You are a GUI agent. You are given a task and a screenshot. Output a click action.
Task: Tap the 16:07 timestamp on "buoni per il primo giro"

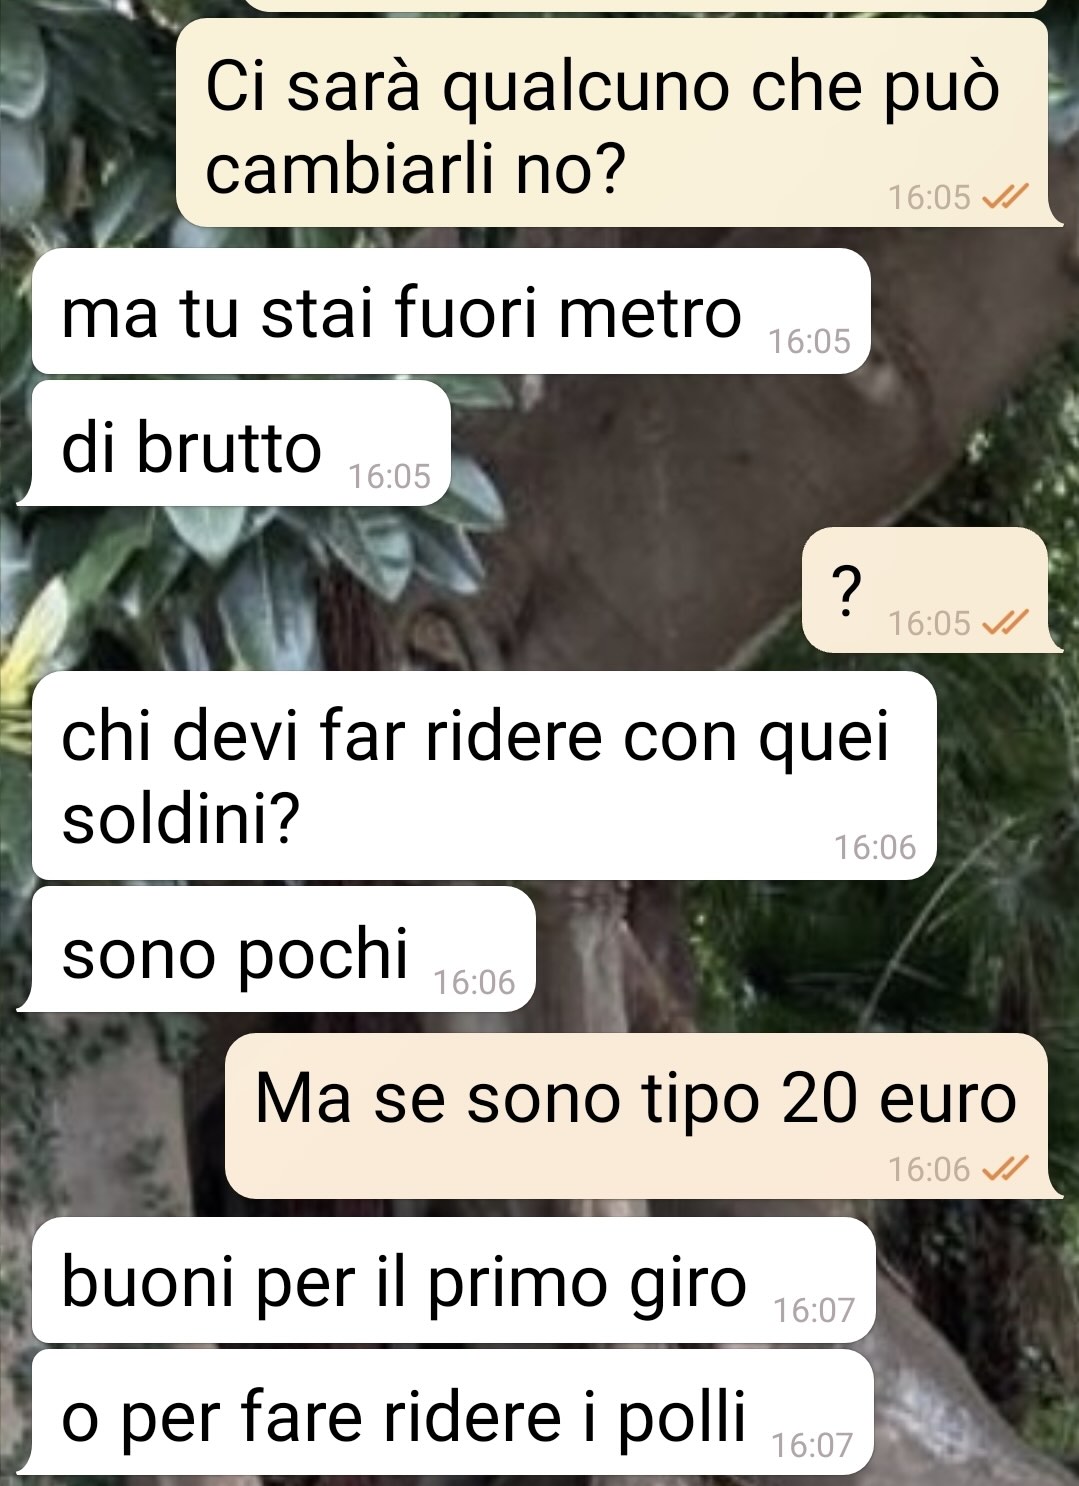pyautogui.click(x=814, y=1310)
